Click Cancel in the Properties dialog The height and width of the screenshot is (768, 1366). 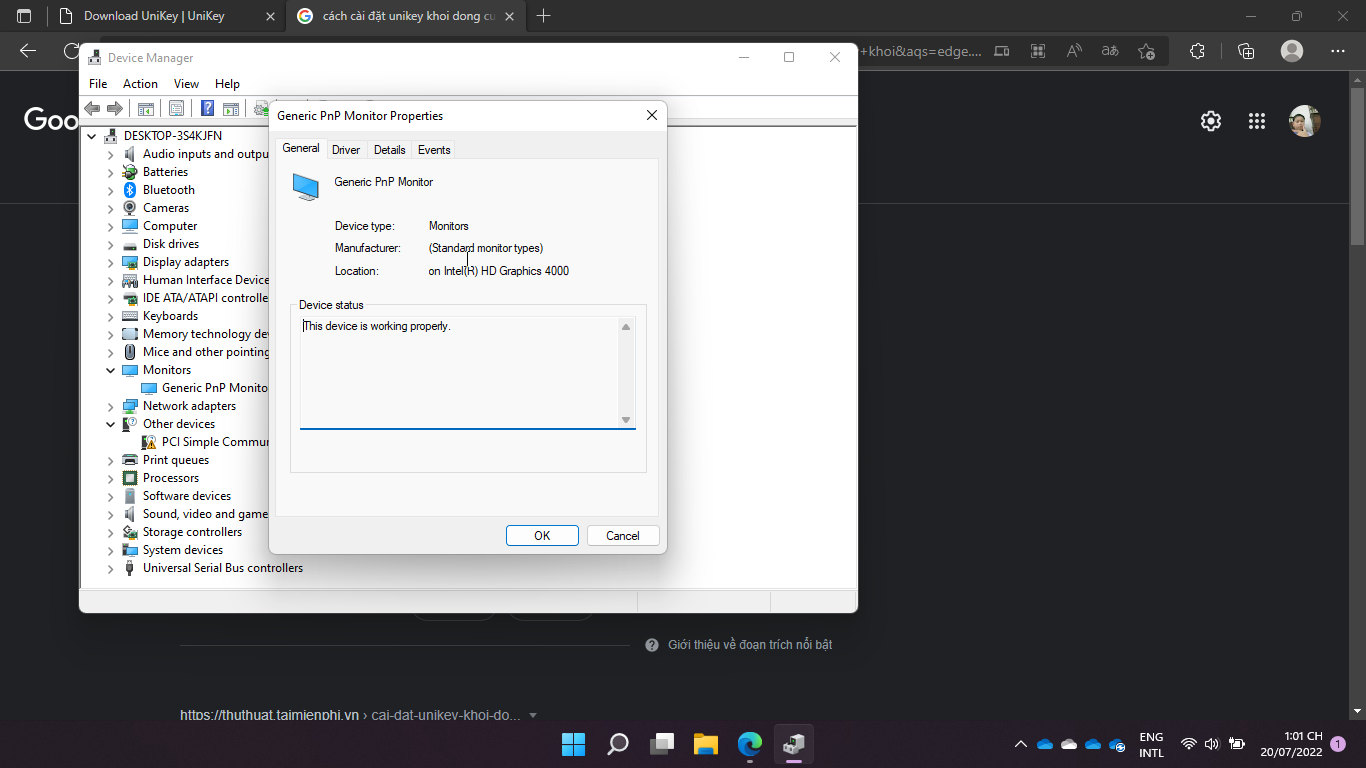tap(622, 536)
